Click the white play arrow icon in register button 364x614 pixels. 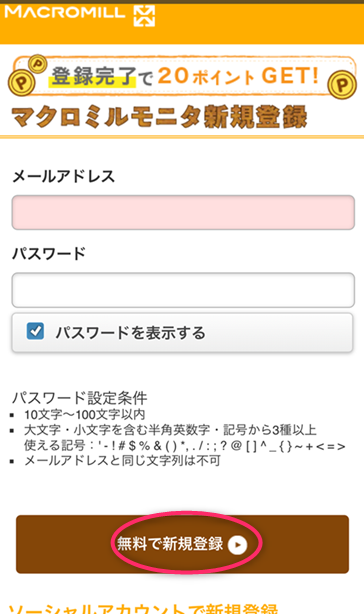click(x=238, y=545)
